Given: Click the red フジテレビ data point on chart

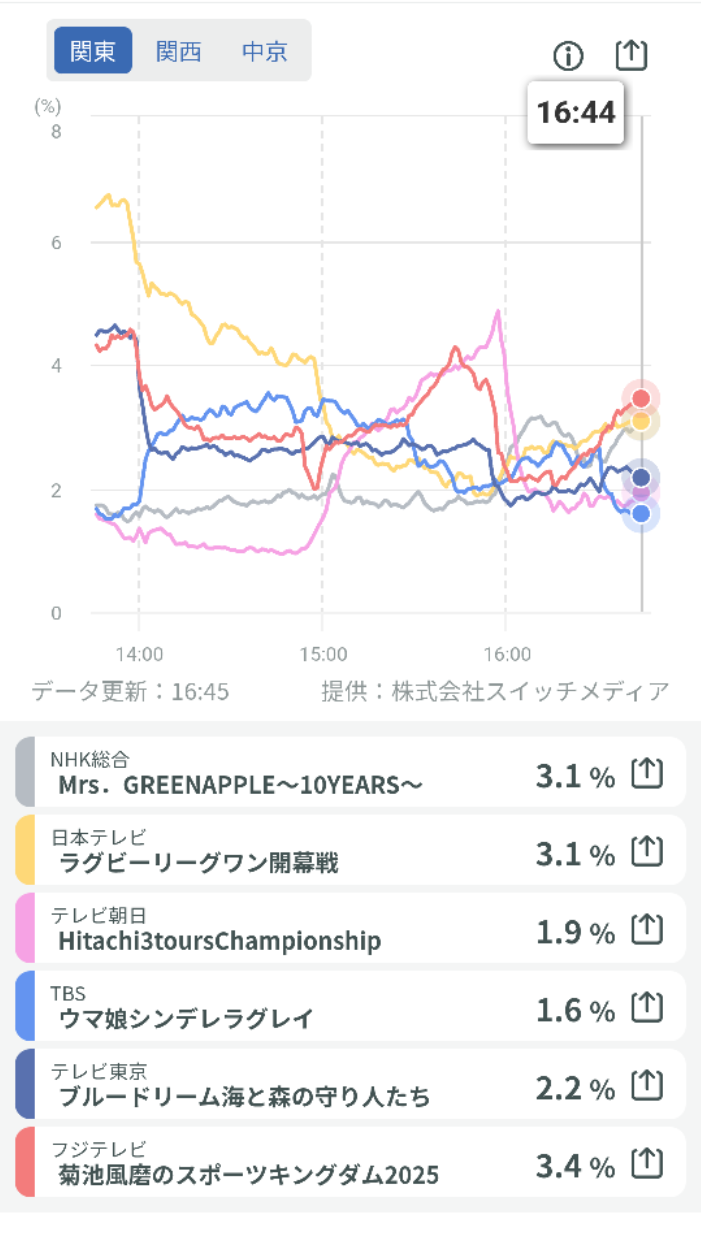Looking at the screenshot, I should click(641, 398).
